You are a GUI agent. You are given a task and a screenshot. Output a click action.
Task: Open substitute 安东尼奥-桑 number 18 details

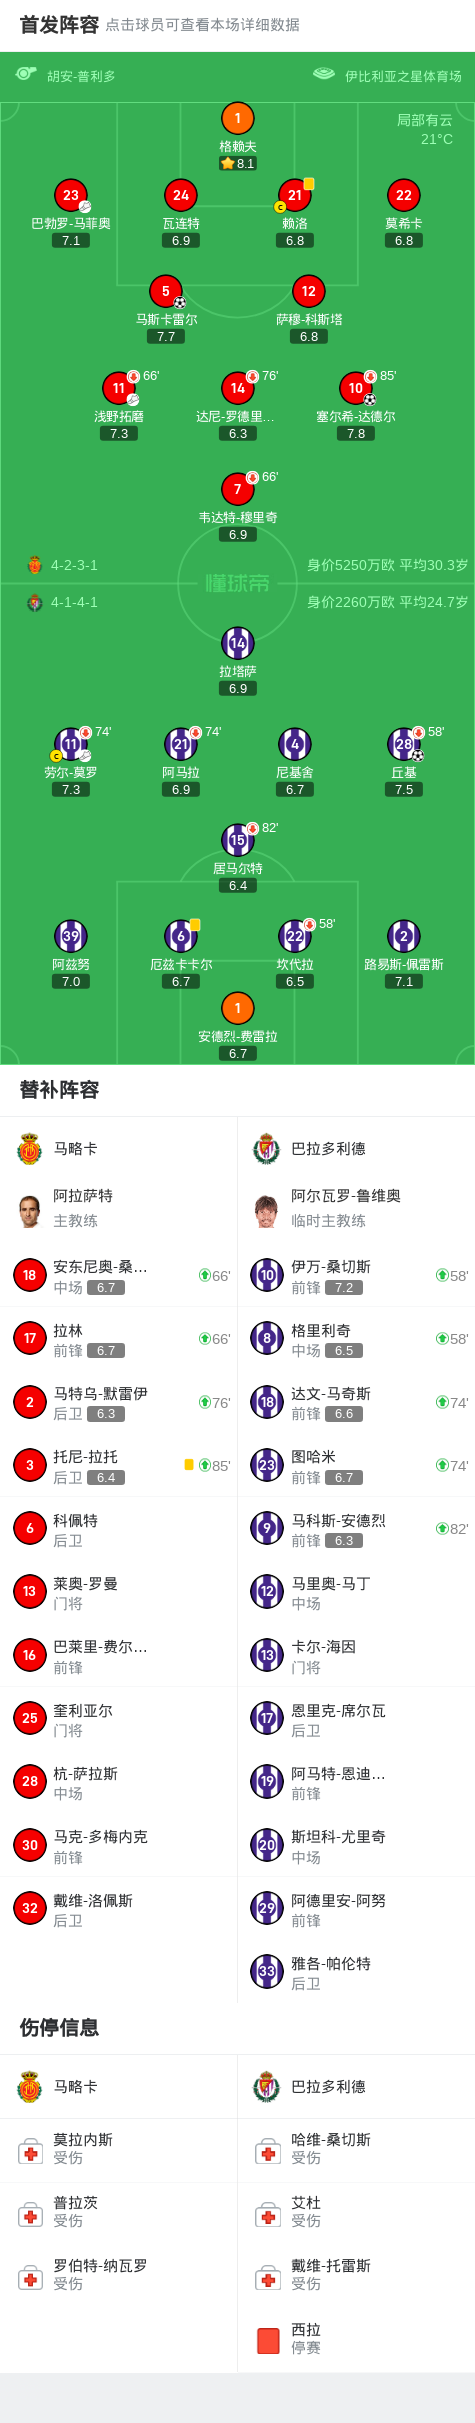pos(119,1275)
